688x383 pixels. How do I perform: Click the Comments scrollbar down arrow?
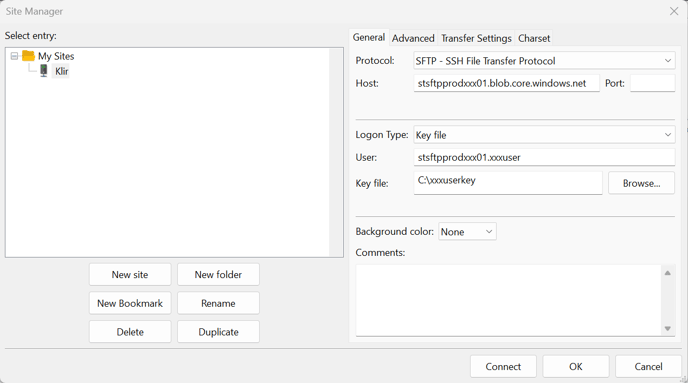(667, 328)
